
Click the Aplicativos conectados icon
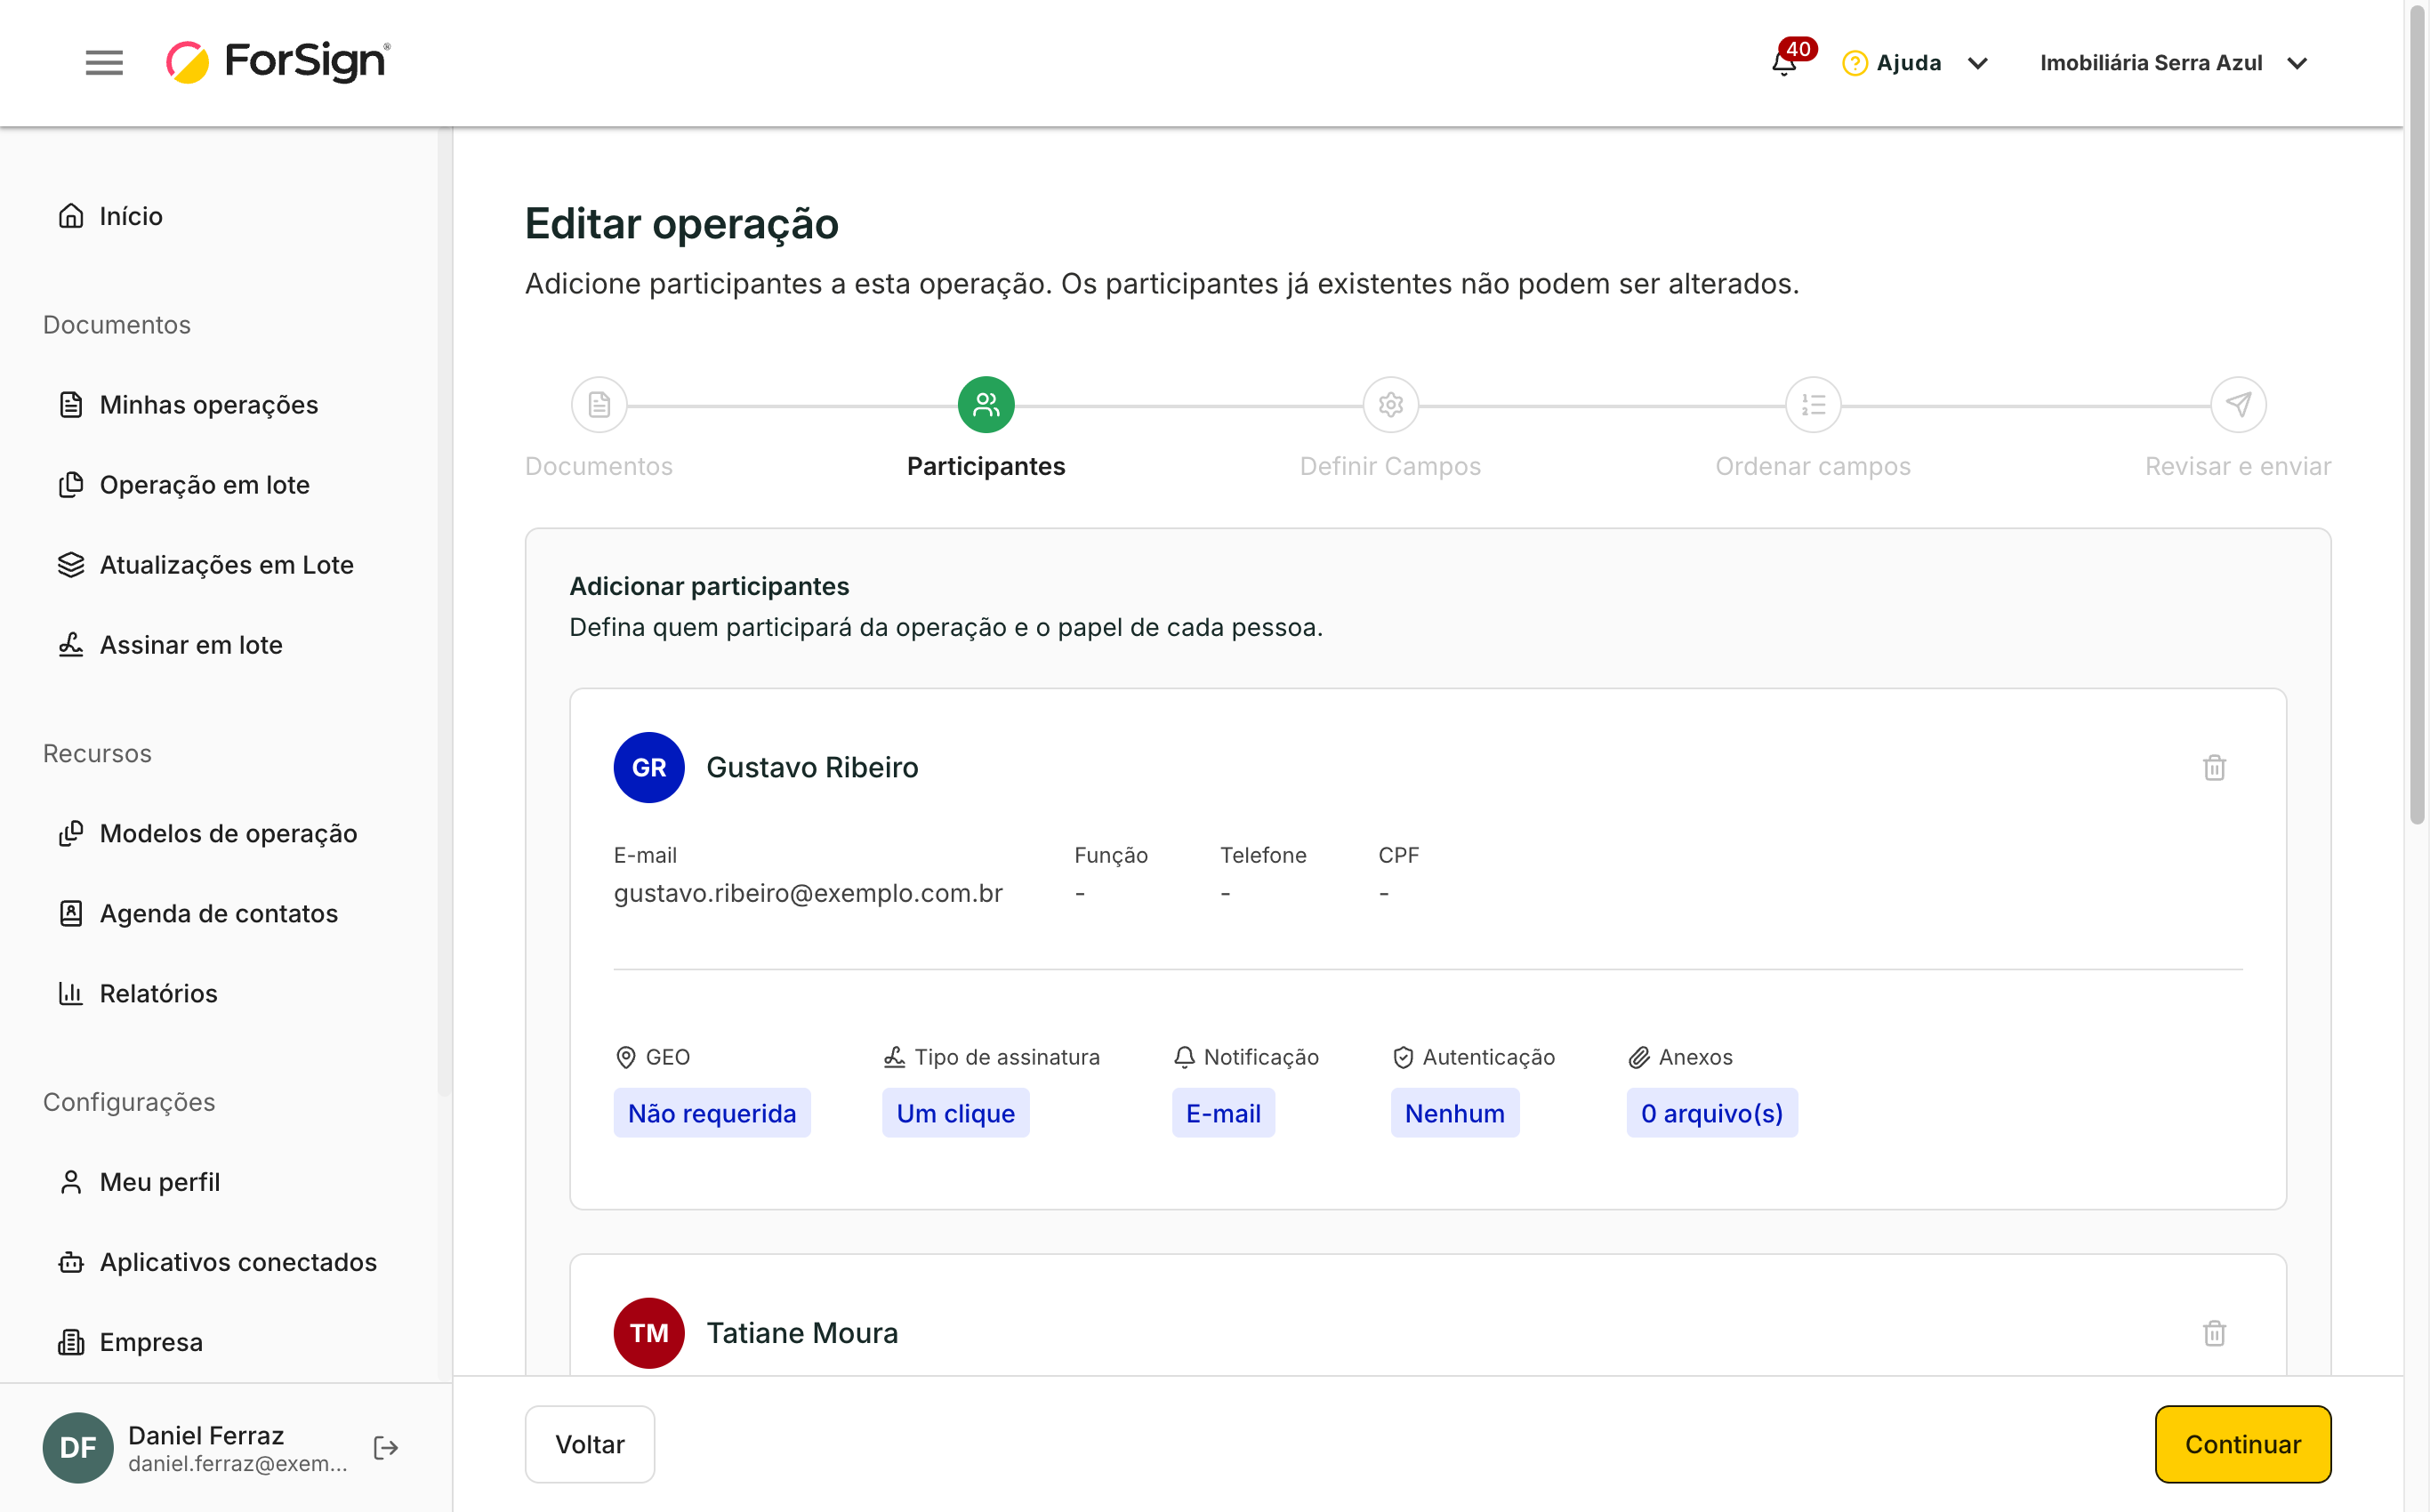[x=70, y=1261]
